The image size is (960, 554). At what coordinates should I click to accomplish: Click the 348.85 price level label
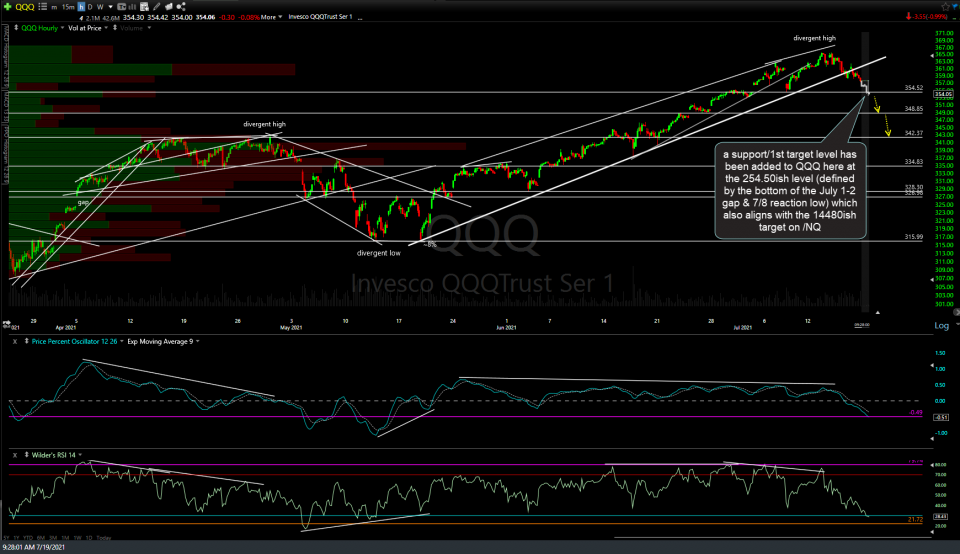tap(913, 109)
